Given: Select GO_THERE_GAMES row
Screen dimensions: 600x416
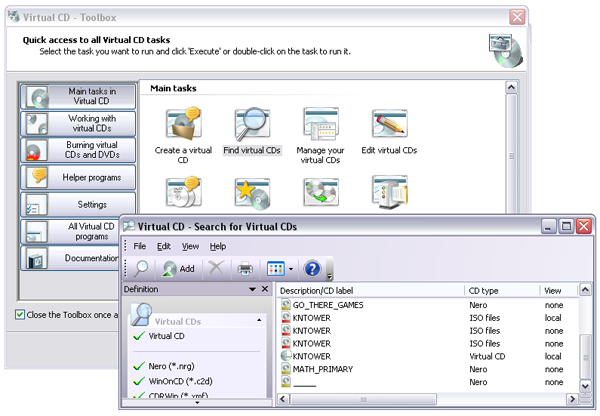Looking at the screenshot, I should [428, 305].
